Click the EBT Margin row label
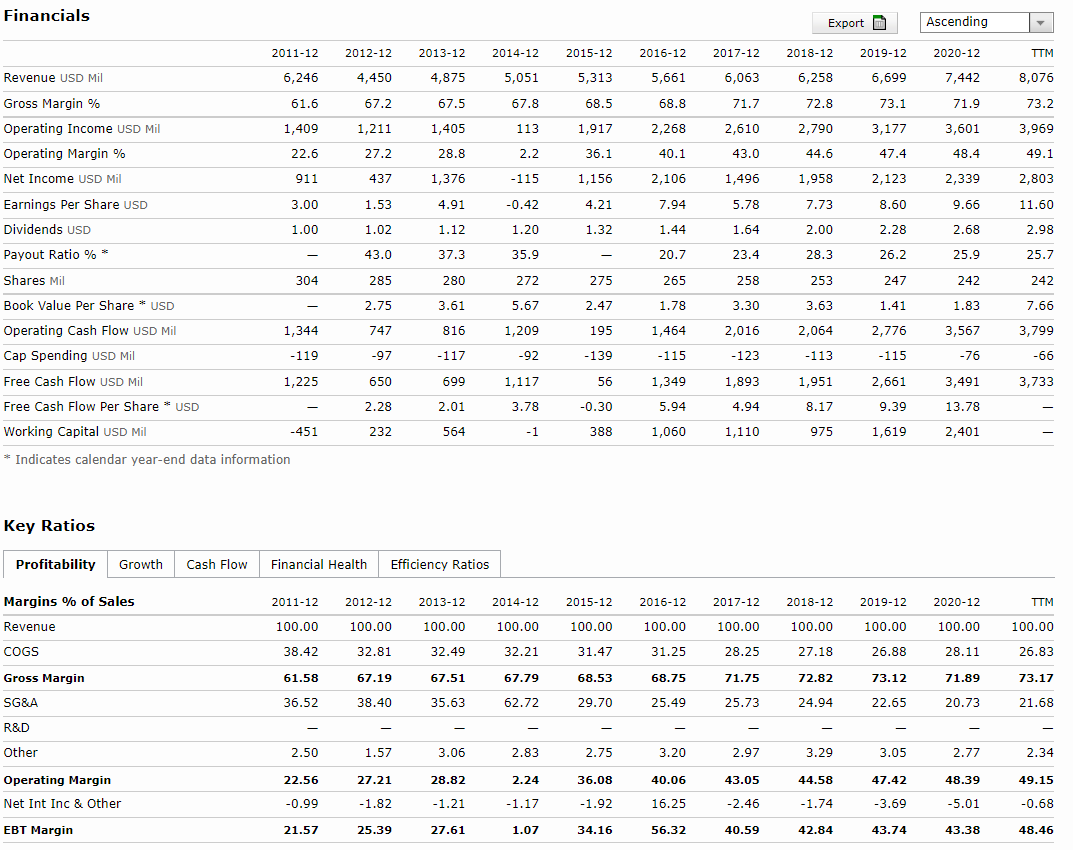Viewport: 1073px width, 850px height. point(38,830)
